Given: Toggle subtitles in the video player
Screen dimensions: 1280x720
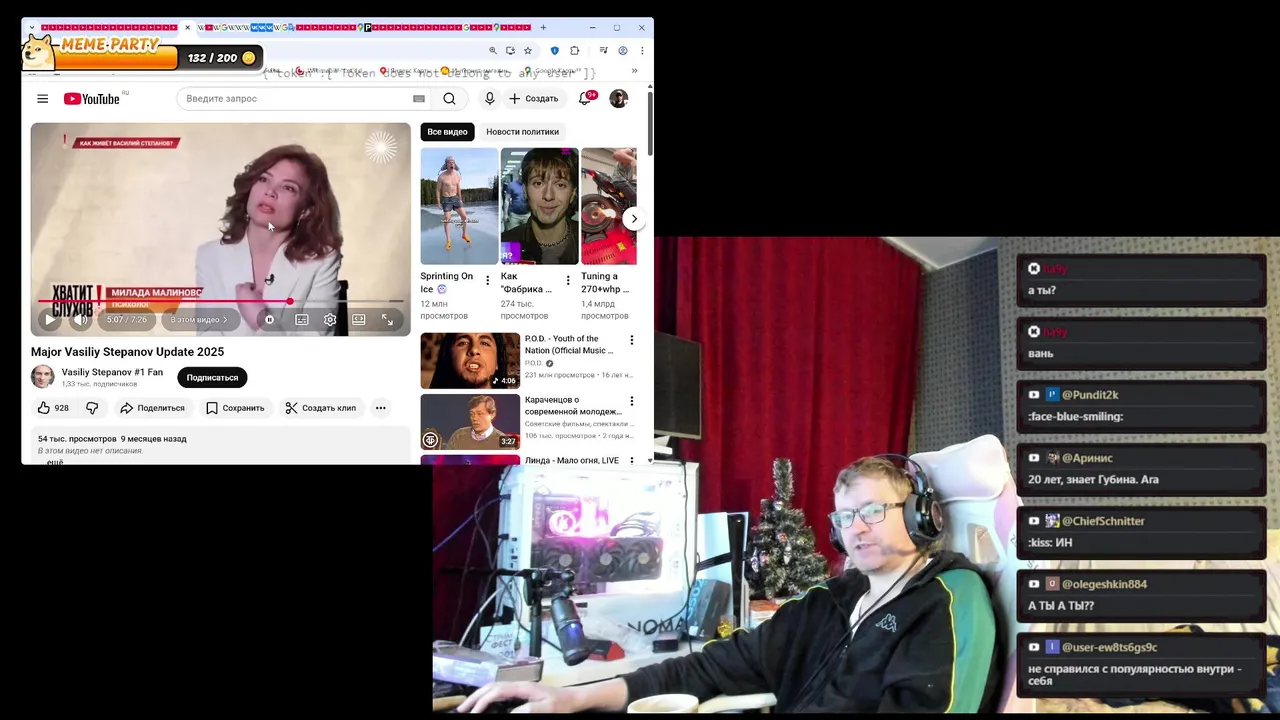Looking at the screenshot, I should click(x=301, y=319).
